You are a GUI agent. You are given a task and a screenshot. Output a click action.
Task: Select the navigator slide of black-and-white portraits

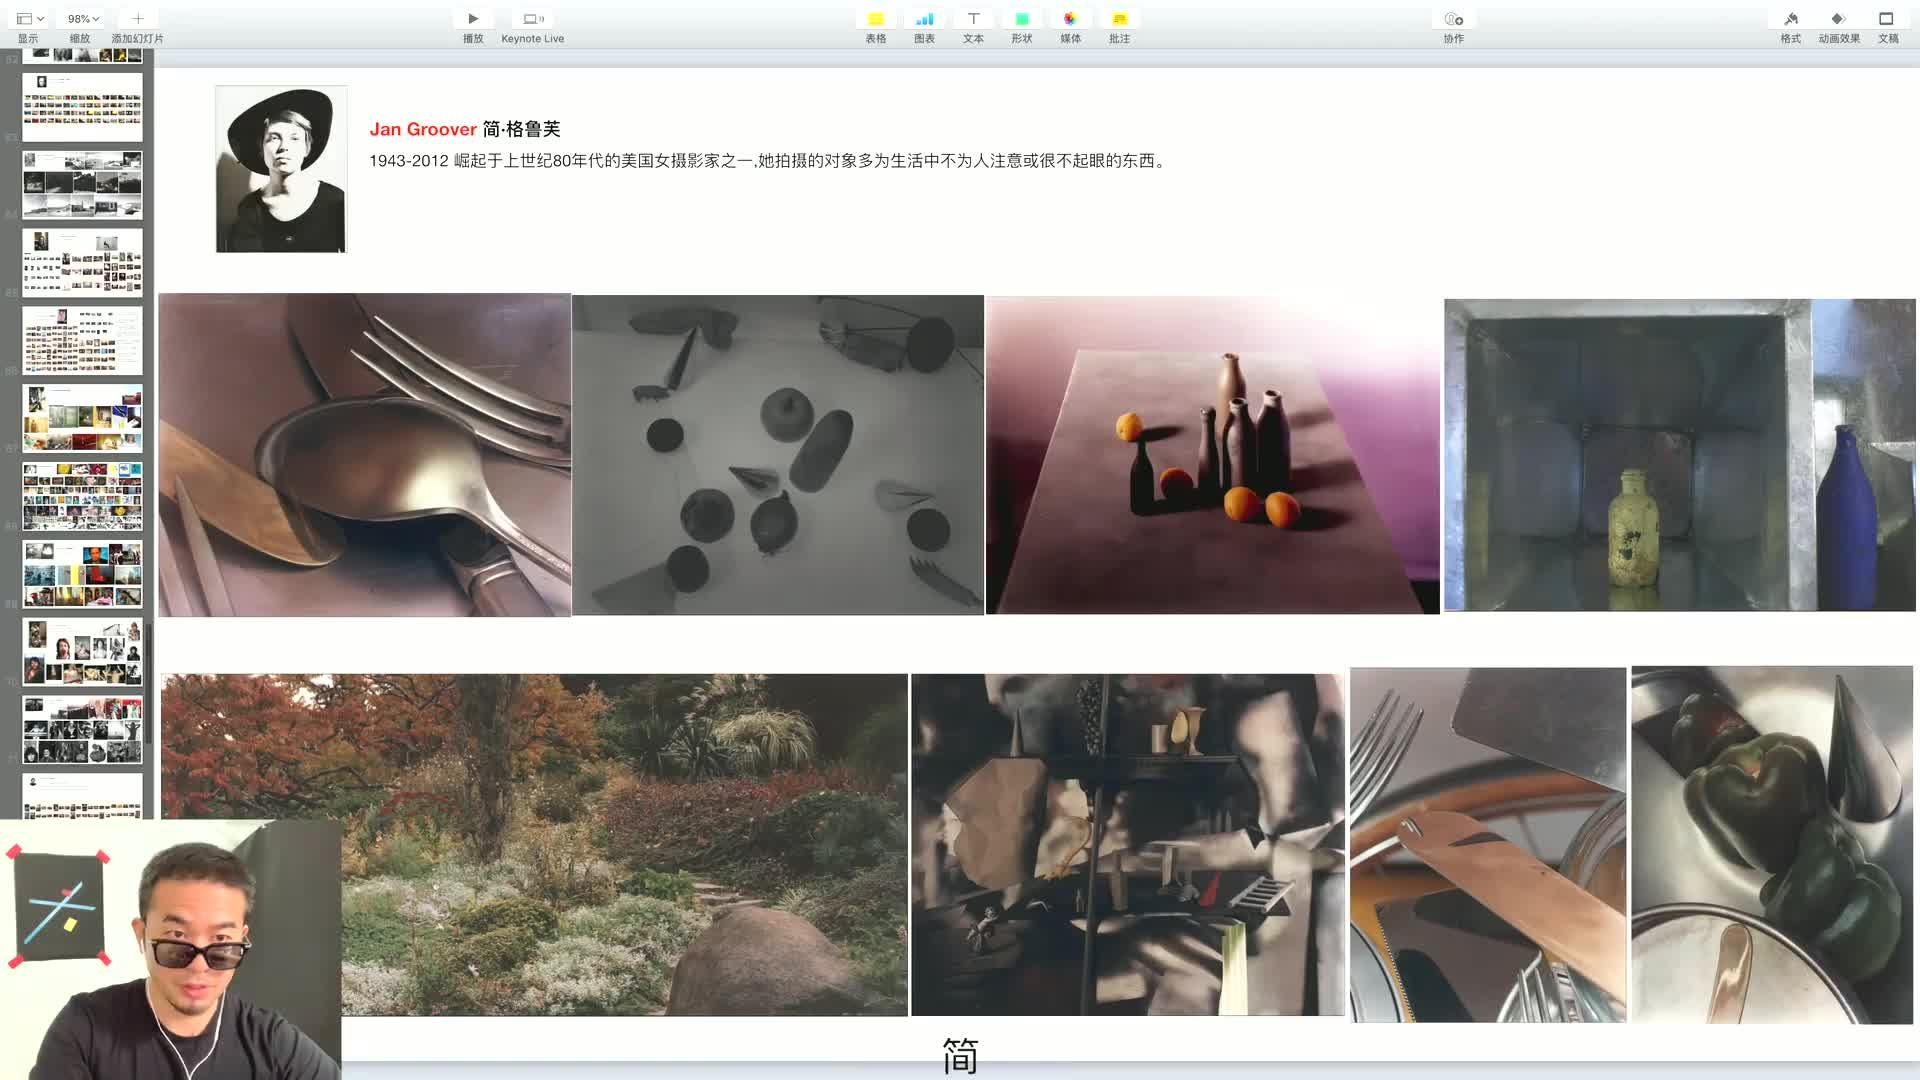coord(82,730)
